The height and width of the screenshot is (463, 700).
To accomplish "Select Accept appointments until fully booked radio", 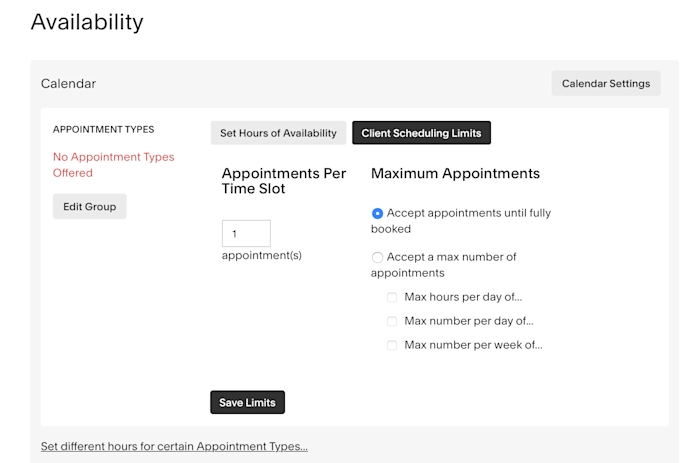I will (x=377, y=213).
